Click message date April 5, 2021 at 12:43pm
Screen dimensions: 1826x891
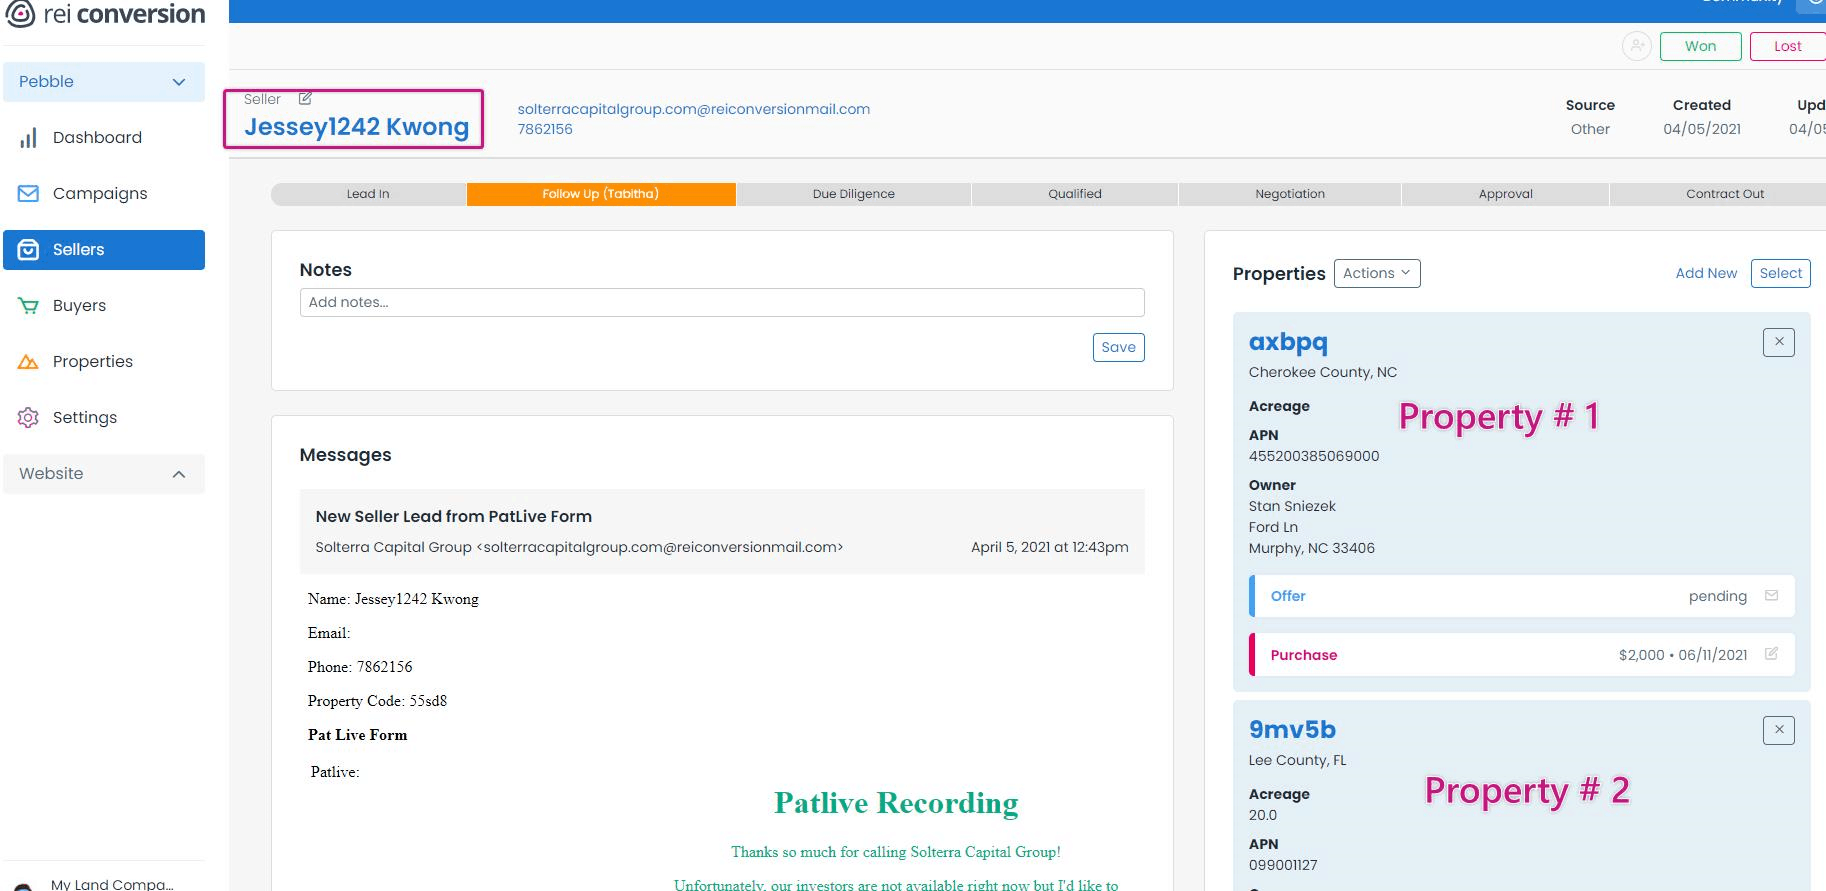pyautogui.click(x=1050, y=547)
